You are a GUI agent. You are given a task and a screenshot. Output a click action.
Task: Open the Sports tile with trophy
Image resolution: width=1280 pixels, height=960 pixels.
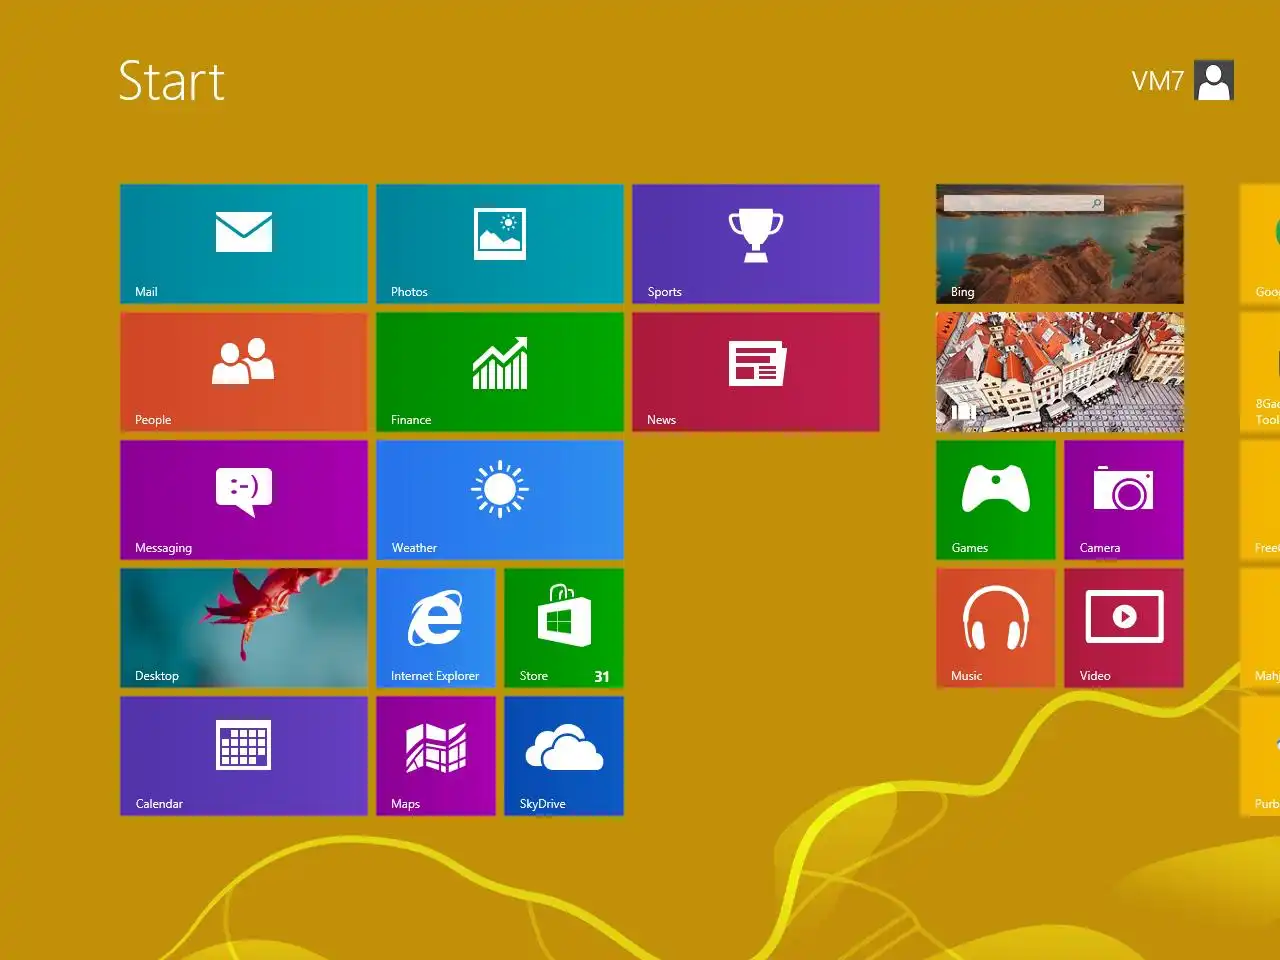point(756,244)
